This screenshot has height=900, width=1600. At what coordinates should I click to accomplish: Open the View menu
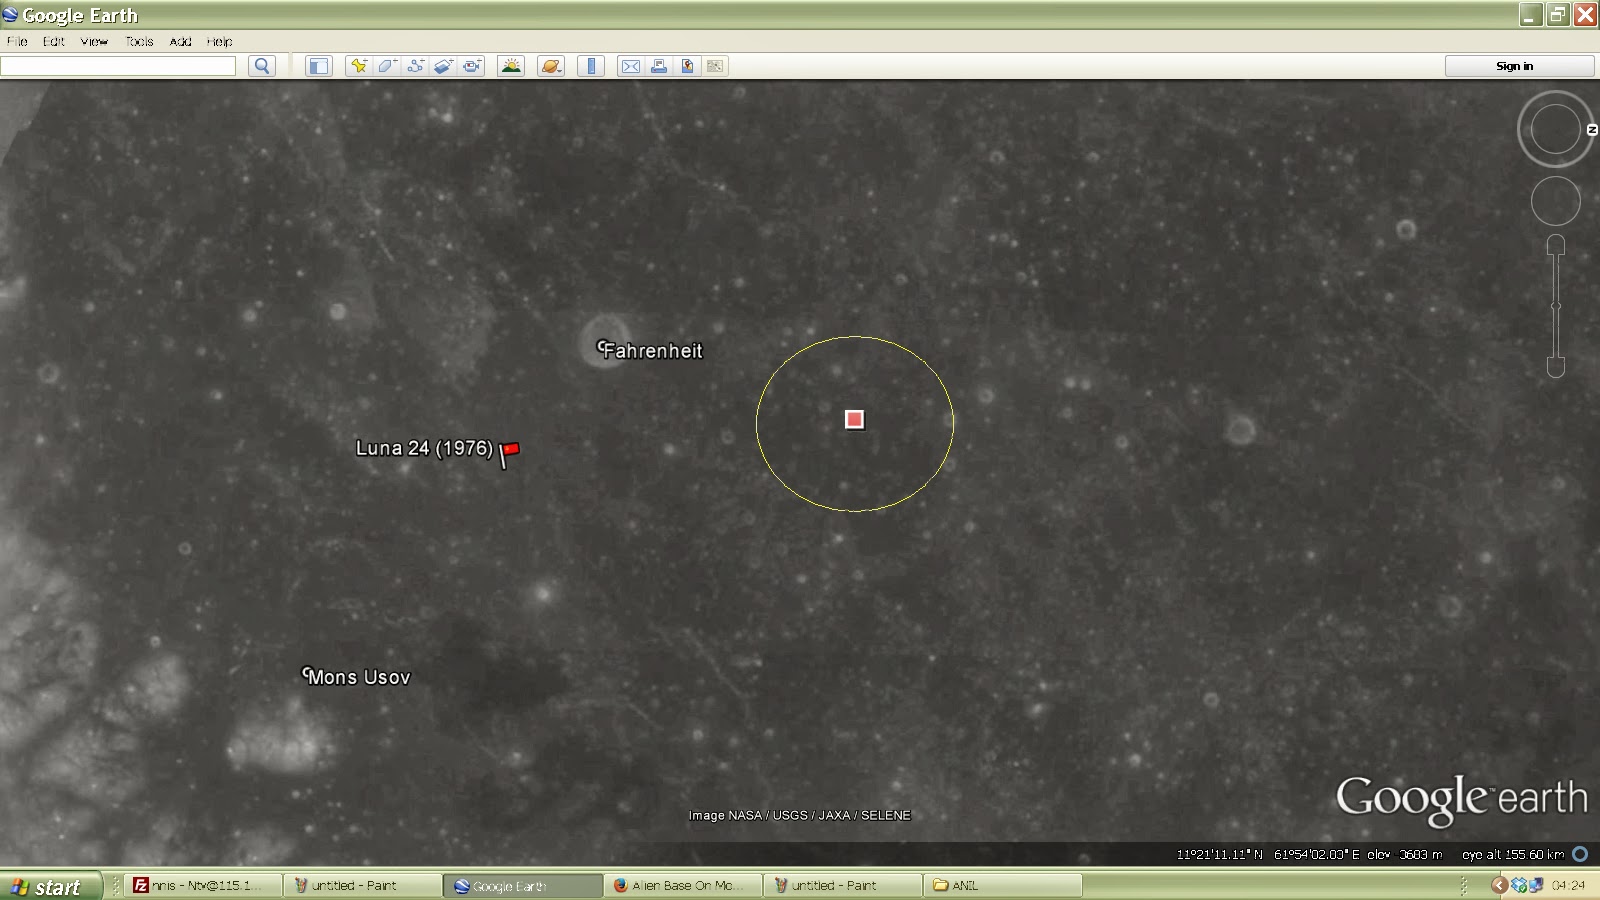coord(94,41)
